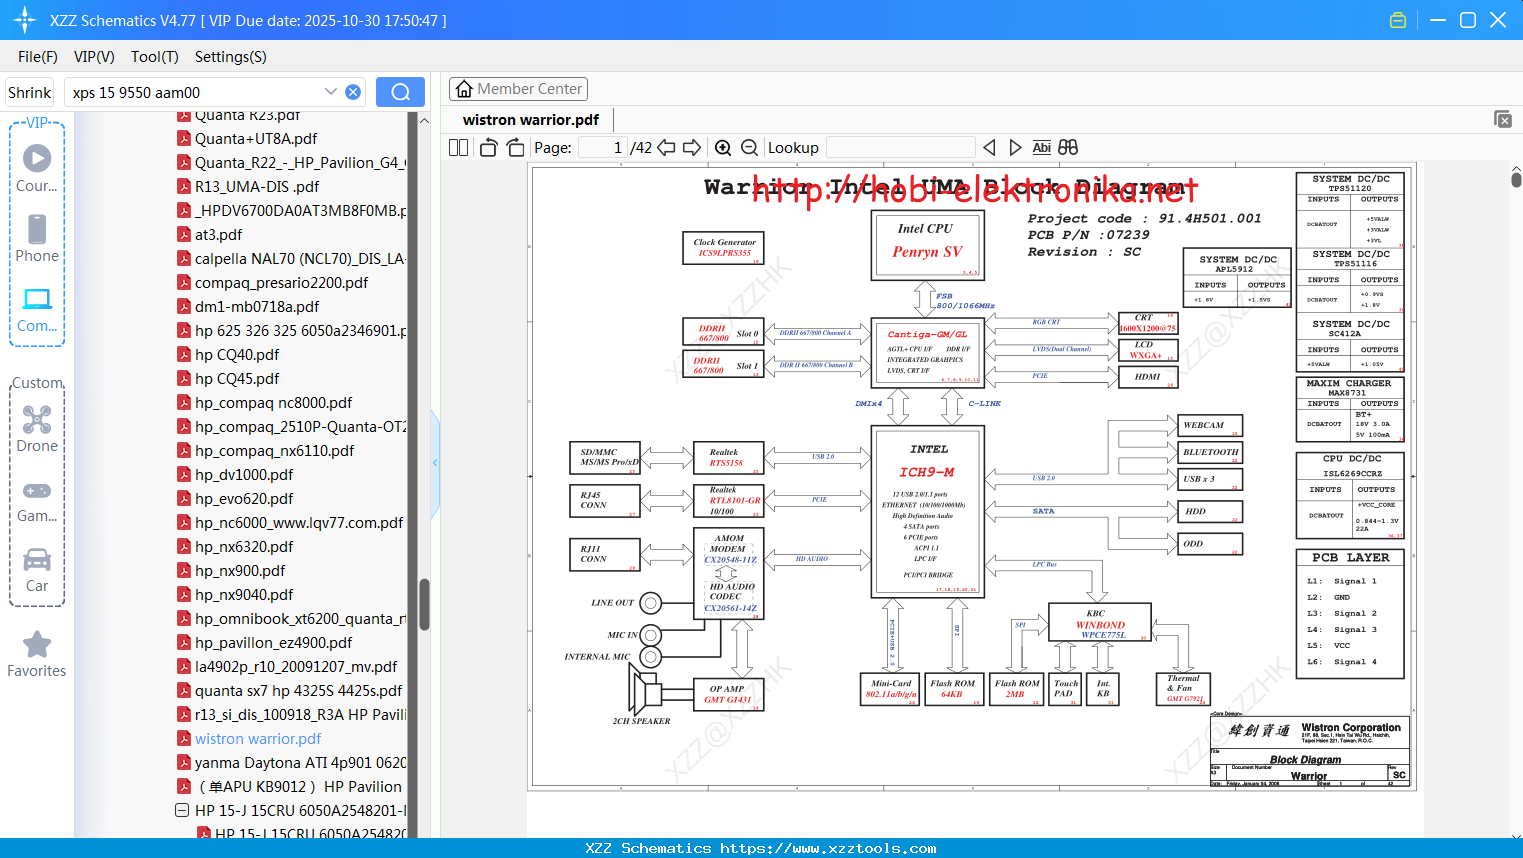
Task: Open hp CQ45.pdf
Action: [237, 379]
